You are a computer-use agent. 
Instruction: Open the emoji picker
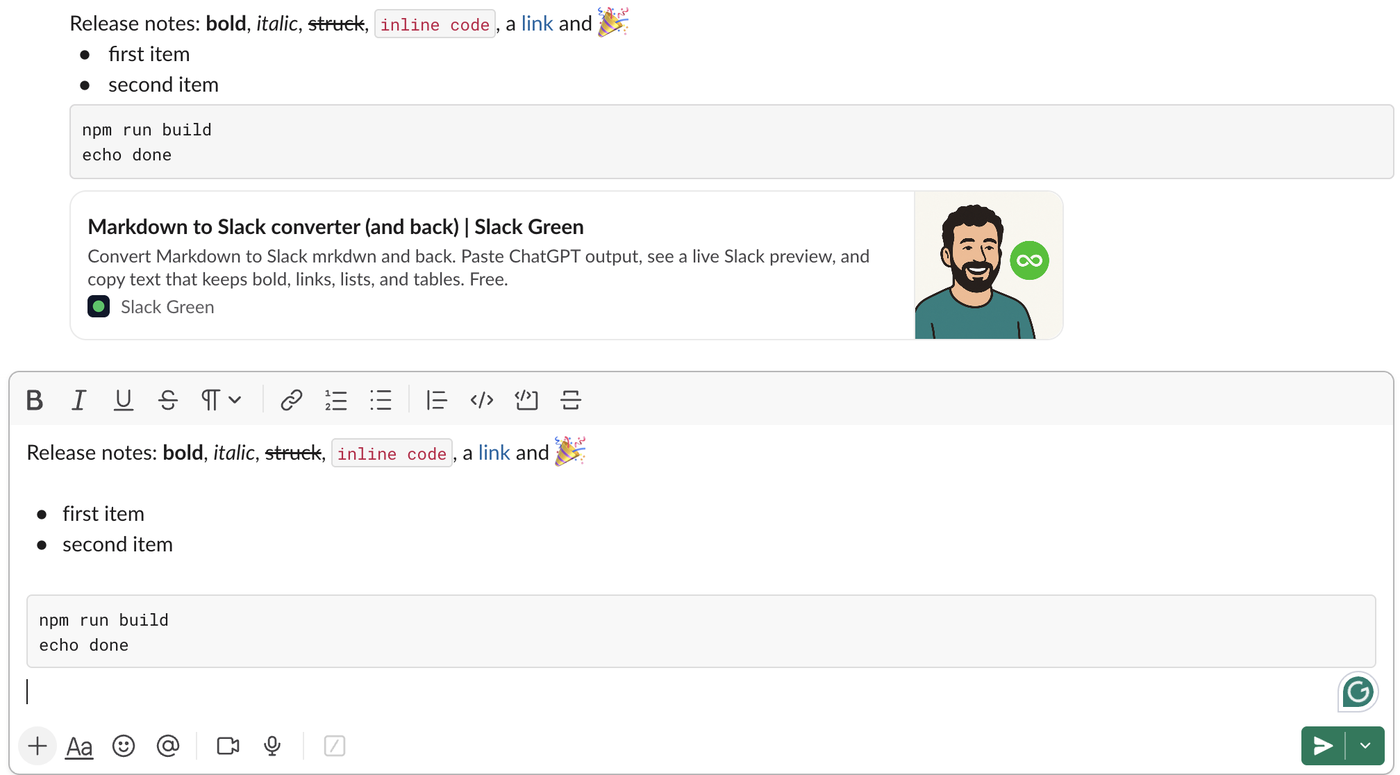(x=123, y=746)
